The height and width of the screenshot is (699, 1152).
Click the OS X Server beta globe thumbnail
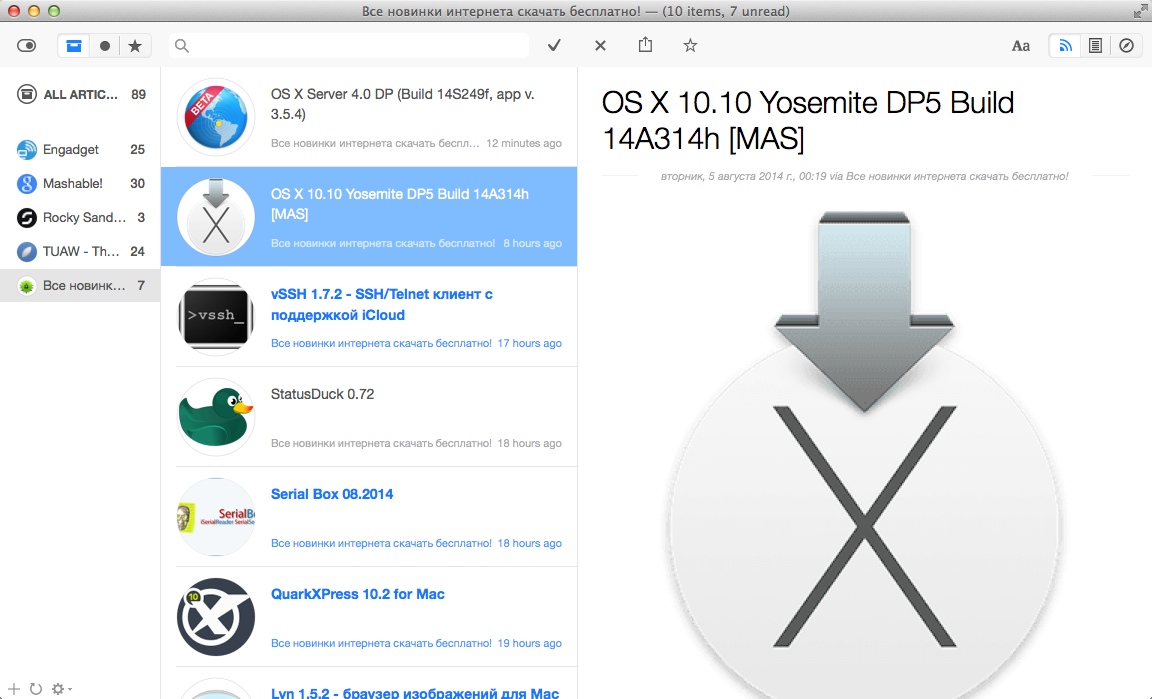point(215,117)
